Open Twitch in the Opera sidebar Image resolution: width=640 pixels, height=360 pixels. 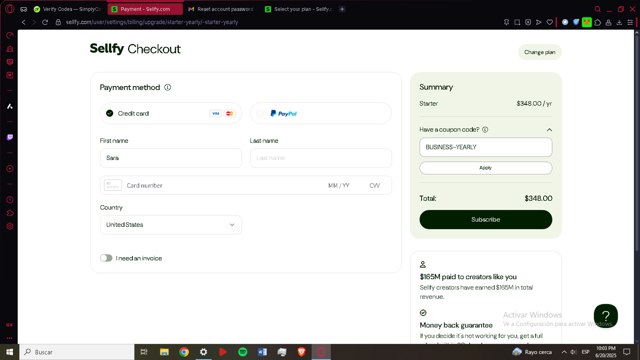click(10, 137)
